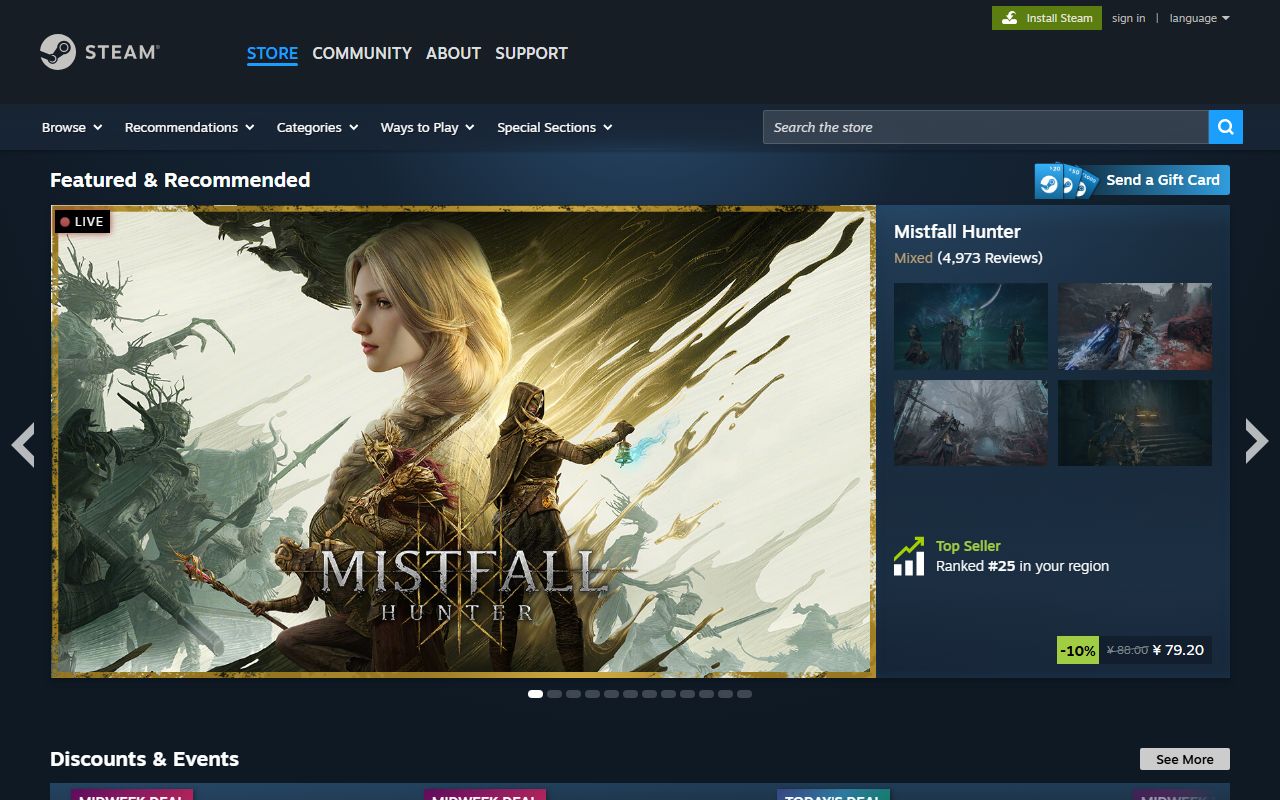Click the magnifier search button

(1225, 127)
